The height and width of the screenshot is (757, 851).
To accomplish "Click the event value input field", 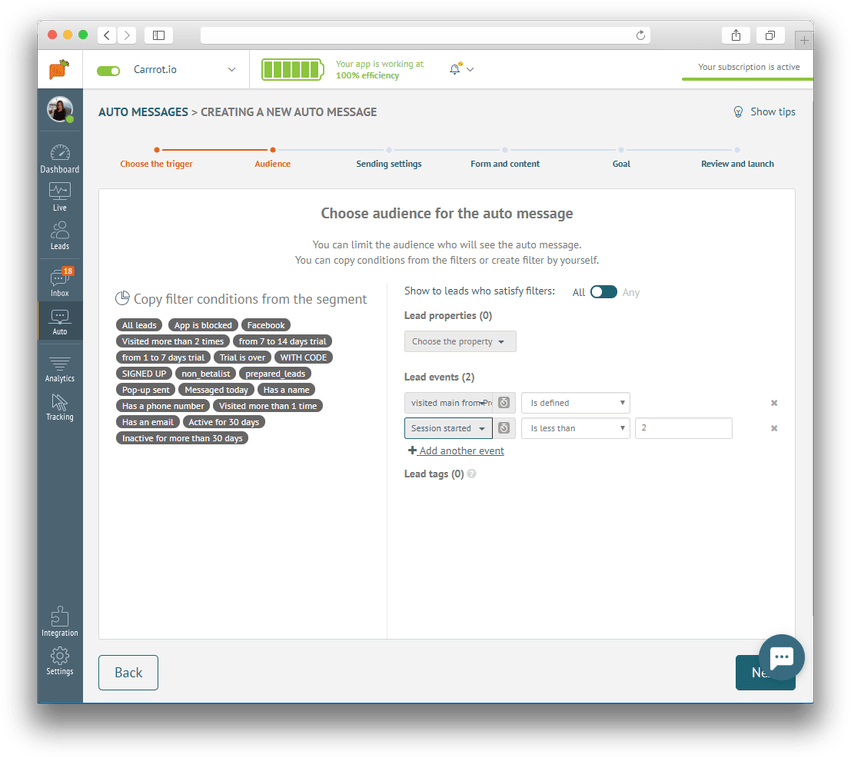I will [x=683, y=428].
